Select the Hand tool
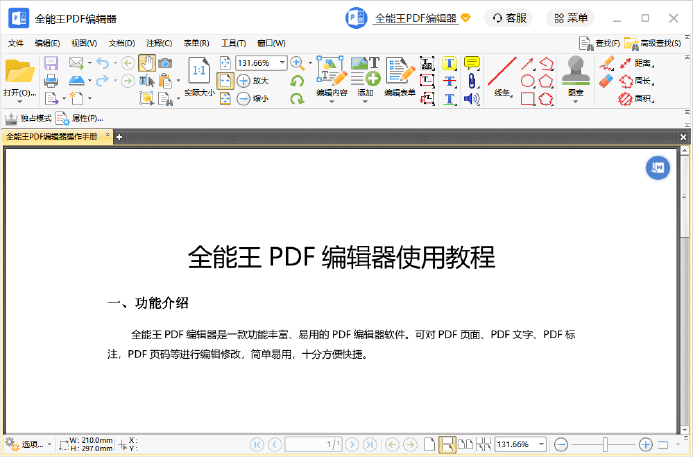Image resolution: width=693 pixels, height=457 pixels. [146, 62]
